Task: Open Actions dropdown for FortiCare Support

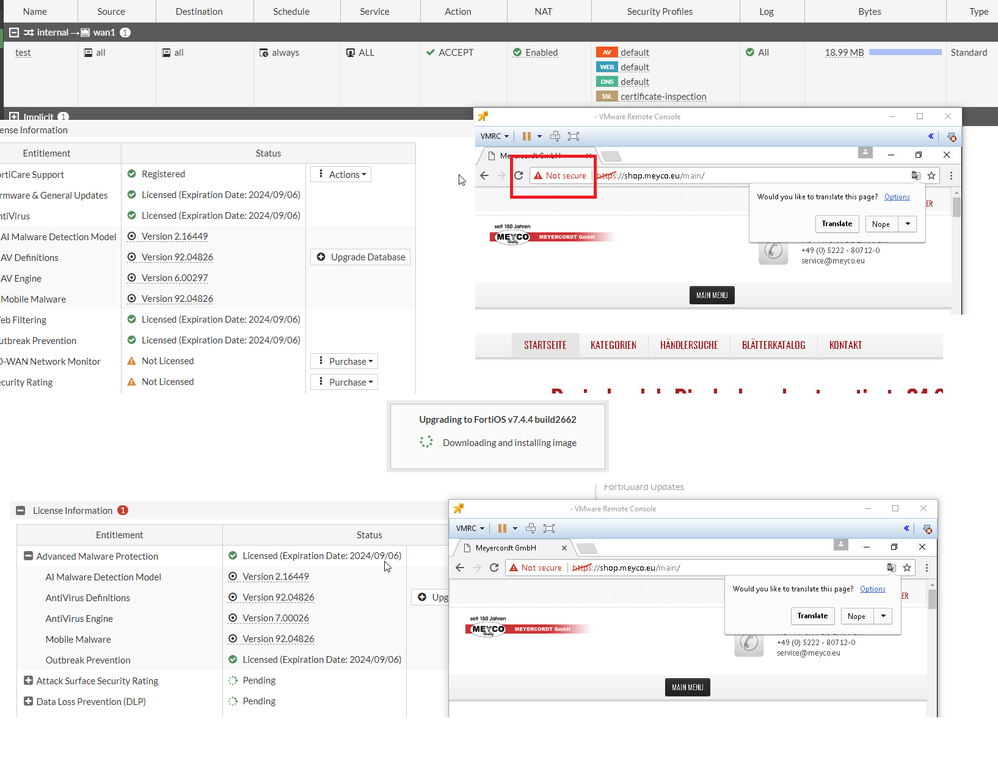Action: [x=341, y=174]
